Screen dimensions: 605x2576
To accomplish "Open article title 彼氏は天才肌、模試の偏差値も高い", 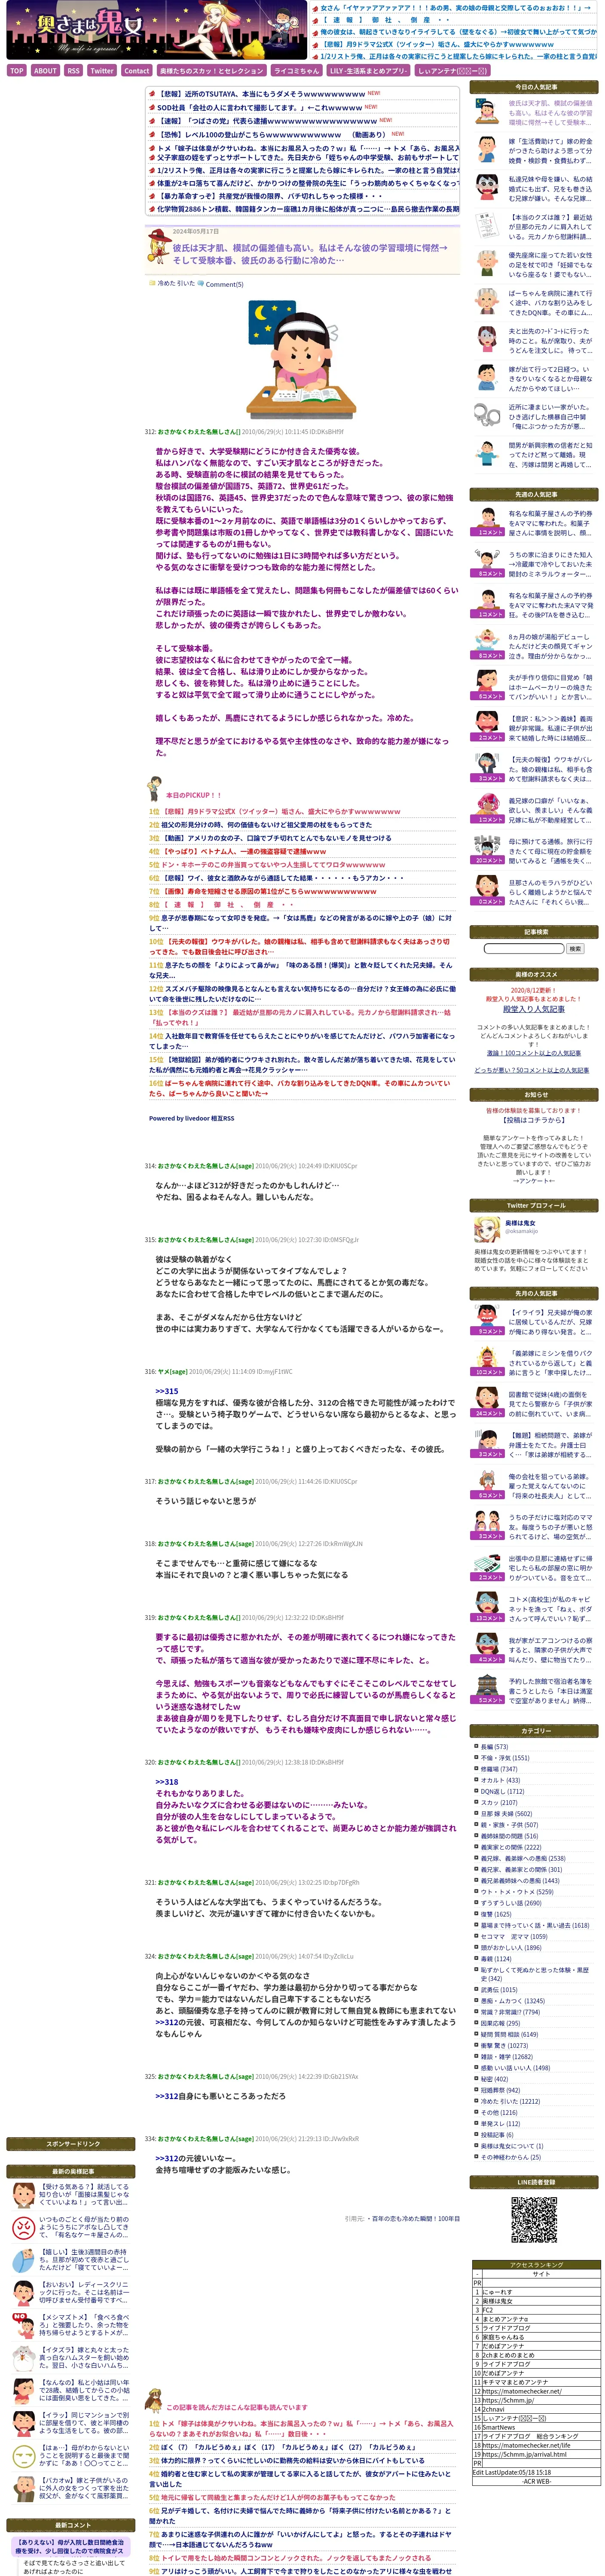I will tap(310, 254).
